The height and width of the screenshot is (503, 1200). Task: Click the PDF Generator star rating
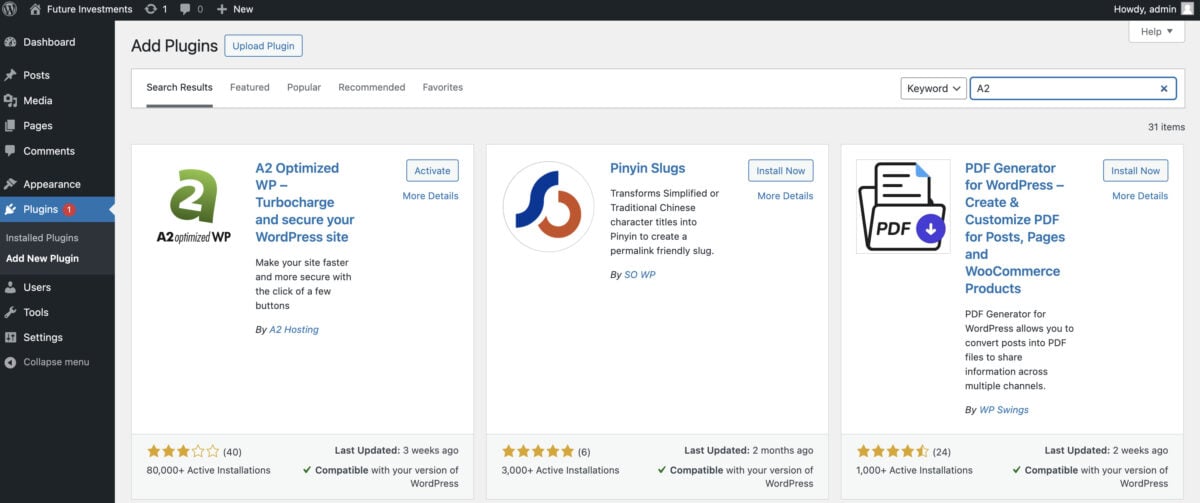click(x=892, y=451)
